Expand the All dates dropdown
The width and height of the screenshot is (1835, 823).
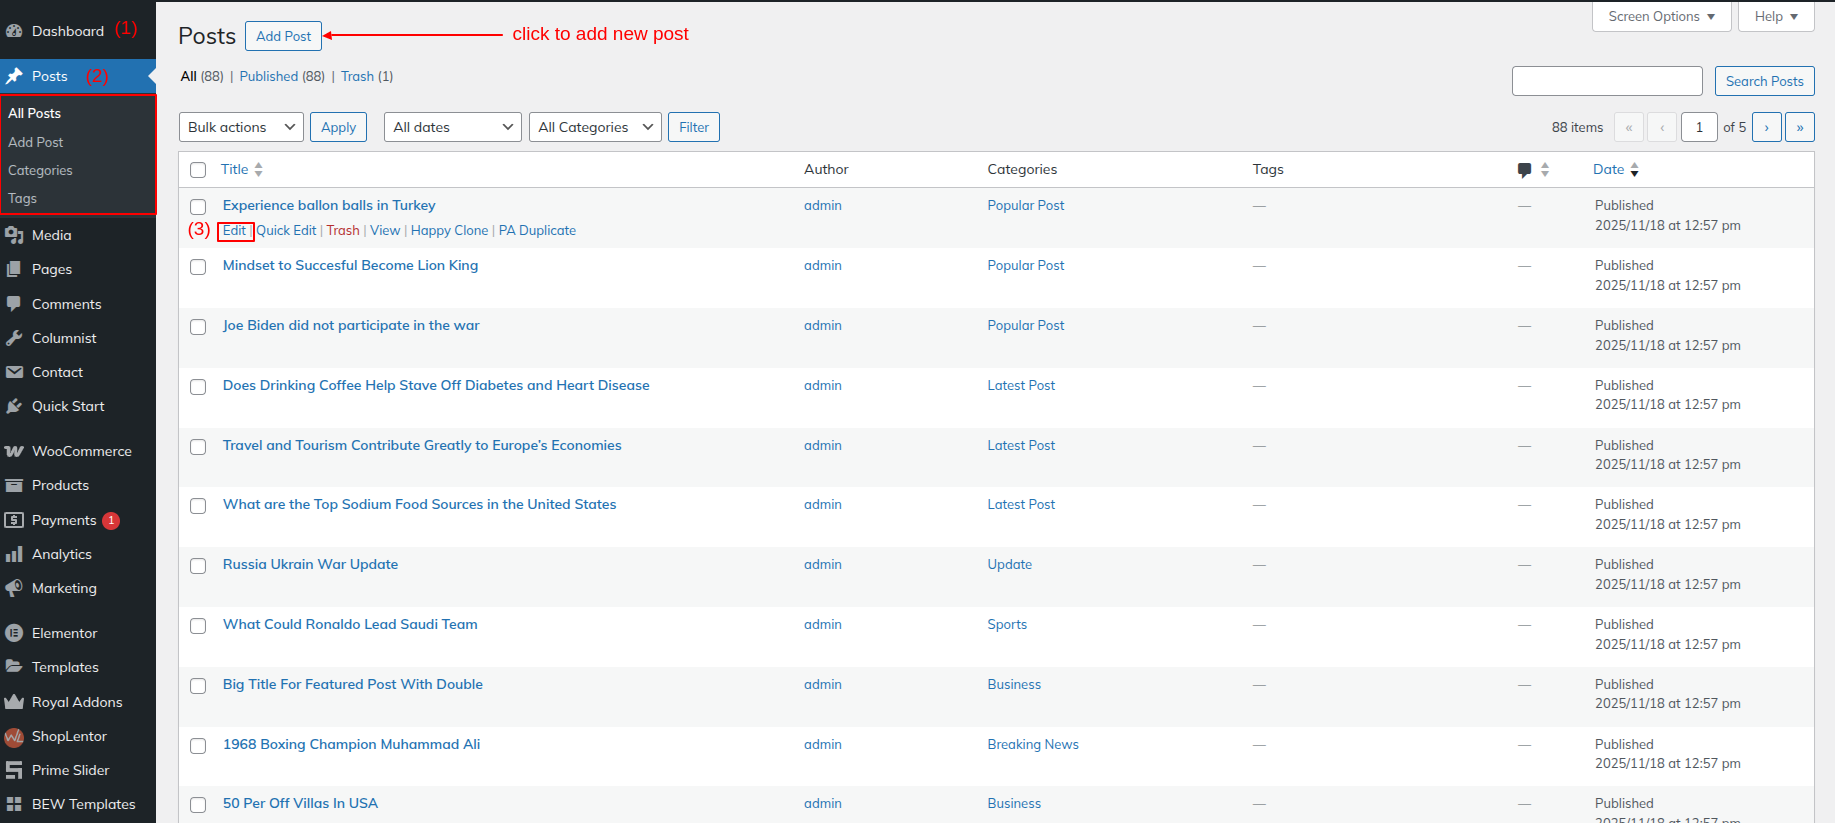pos(452,127)
